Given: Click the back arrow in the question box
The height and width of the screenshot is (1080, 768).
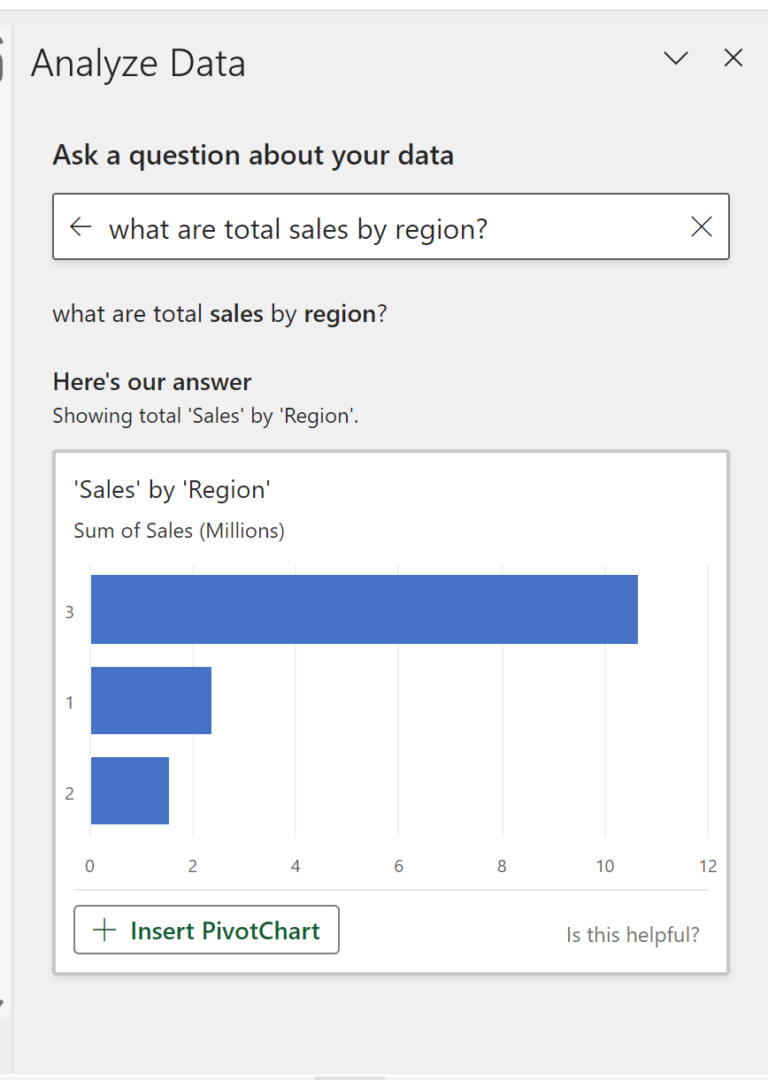Looking at the screenshot, I should tap(81, 228).
